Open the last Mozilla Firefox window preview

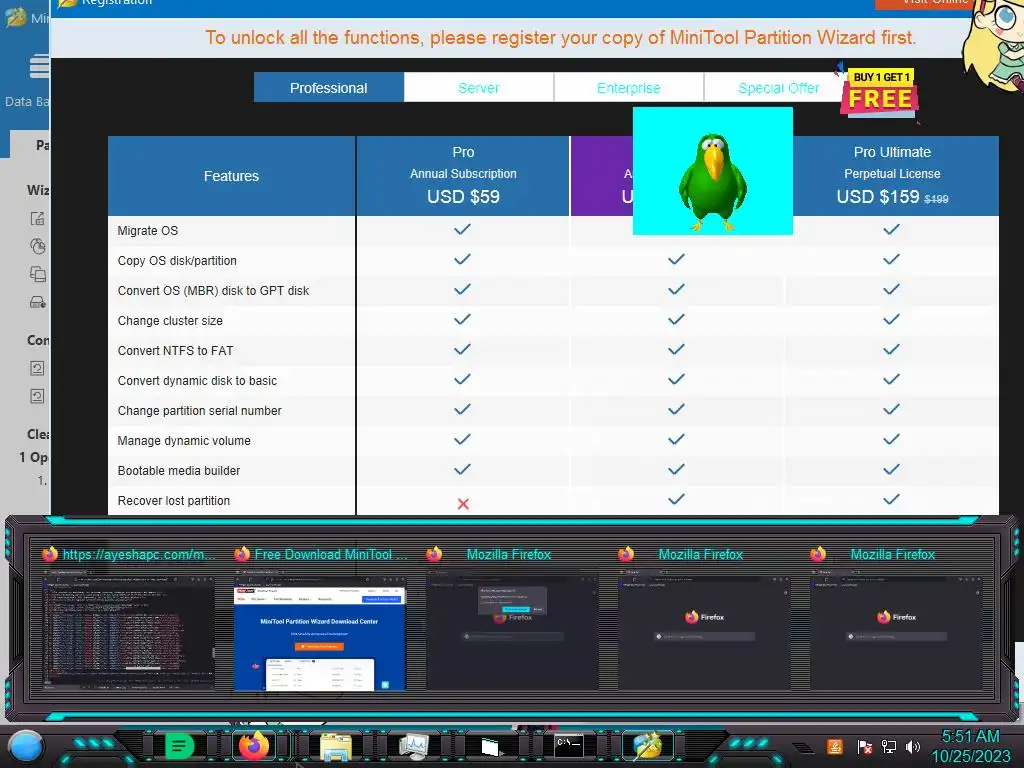click(896, 632)
